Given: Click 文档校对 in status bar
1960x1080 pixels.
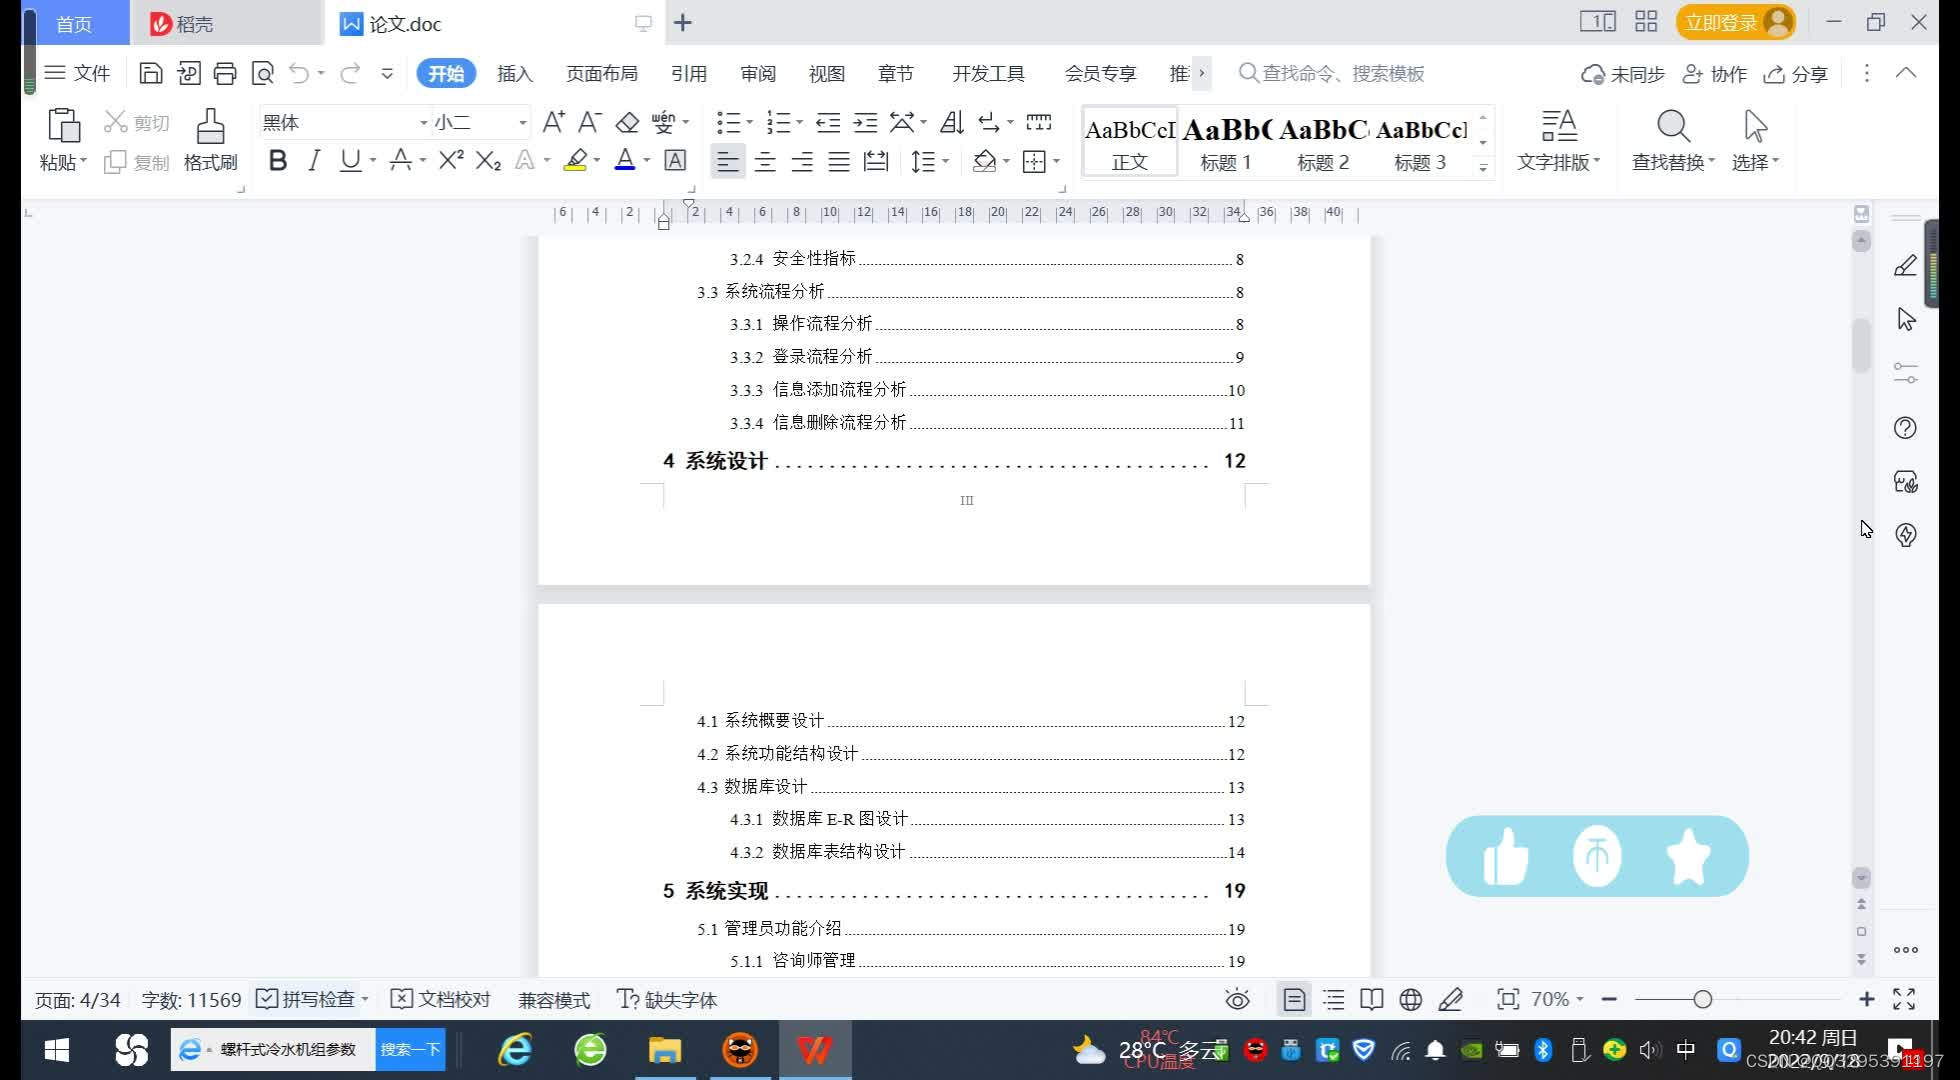Looking at the screenshot, I should [440, 999].
